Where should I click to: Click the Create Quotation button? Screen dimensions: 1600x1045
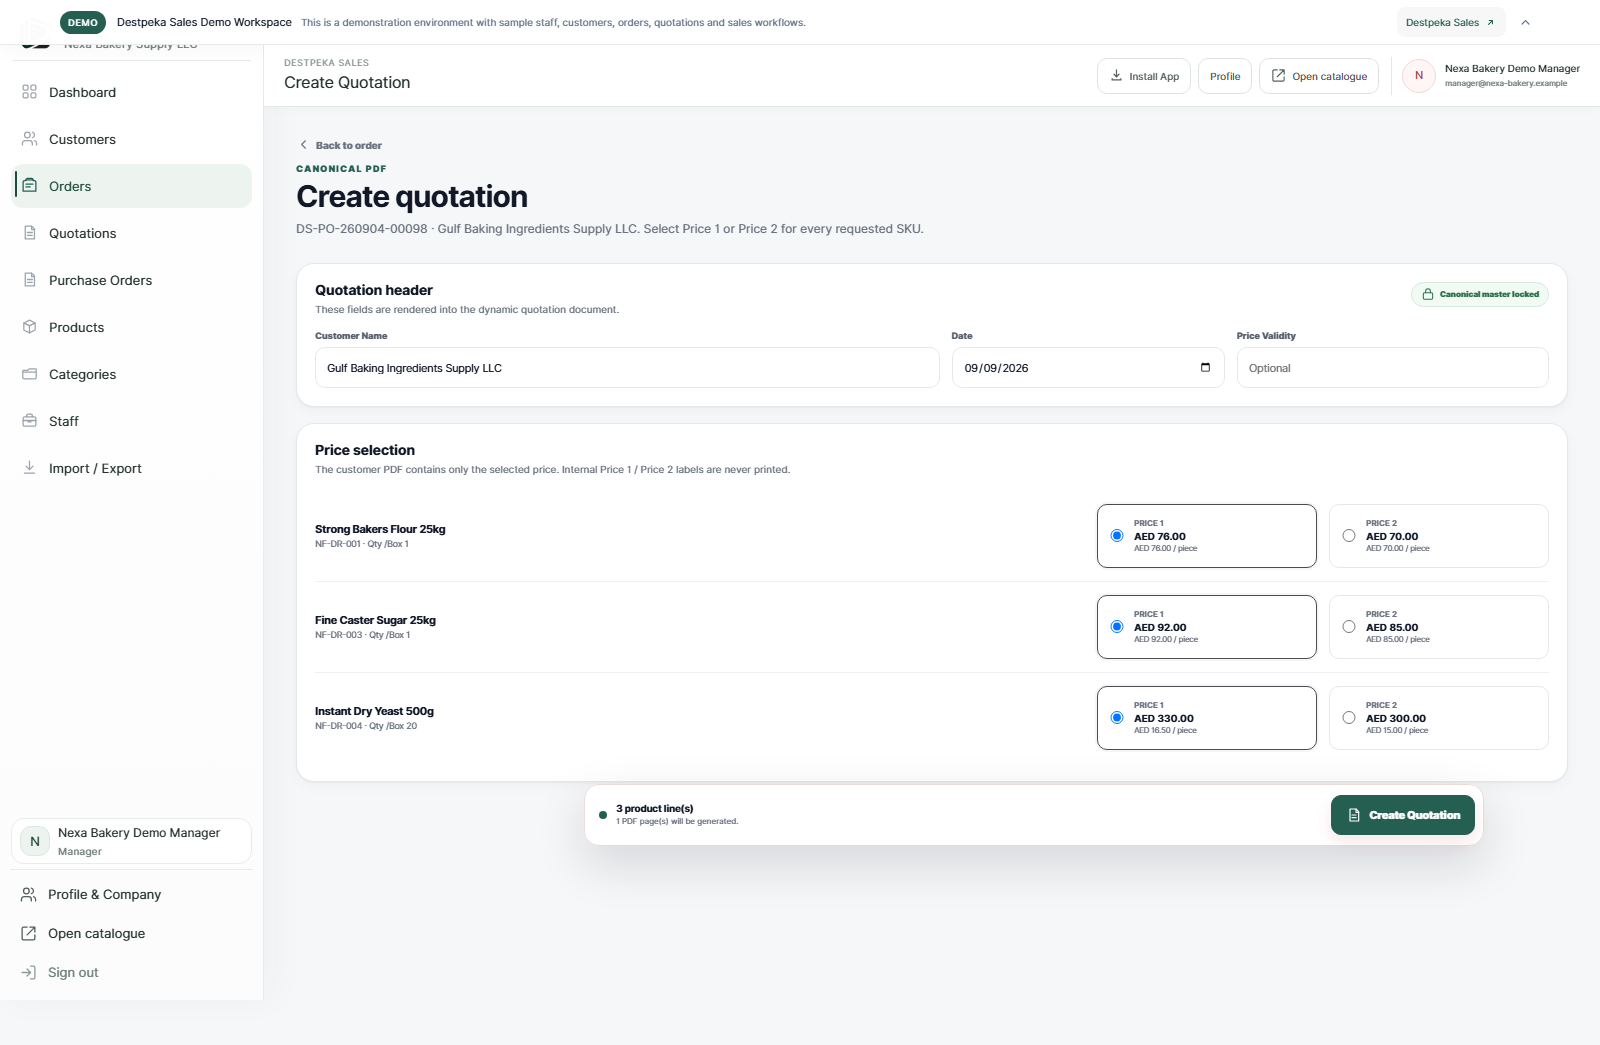pyautogui.click(x=1402, y=815)
